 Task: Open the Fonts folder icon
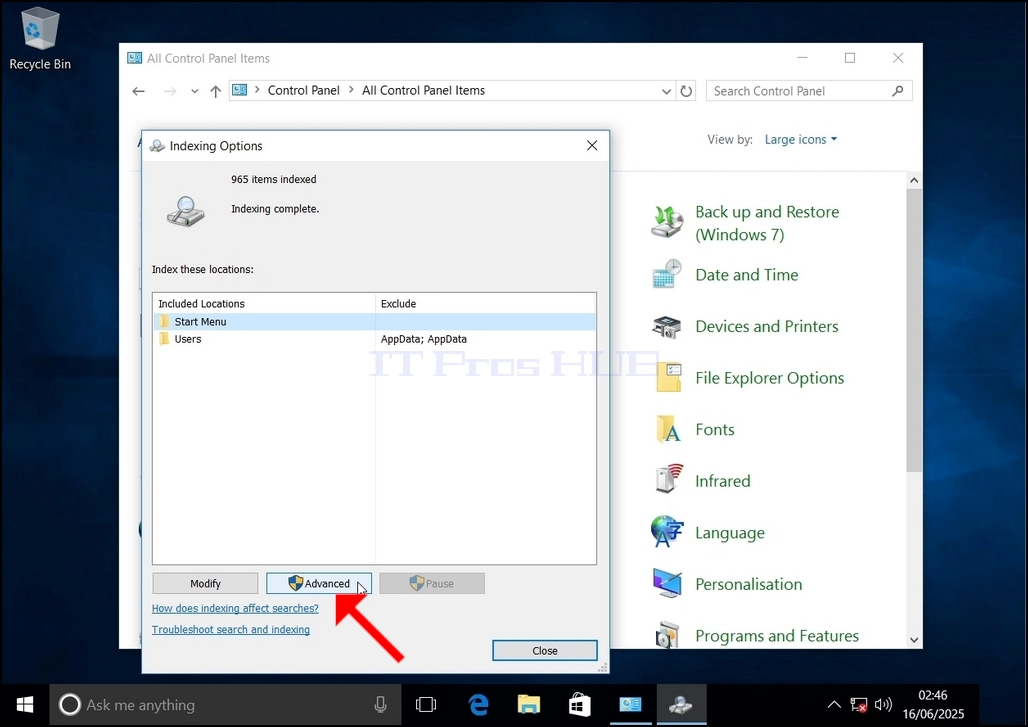(x=668, y=429)
